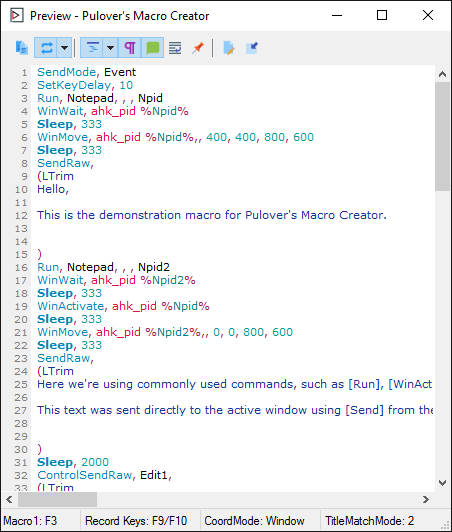The image size is (452, 532).
Task: Toggle the purple paragraph symbol button
Action: coord(130,48)
